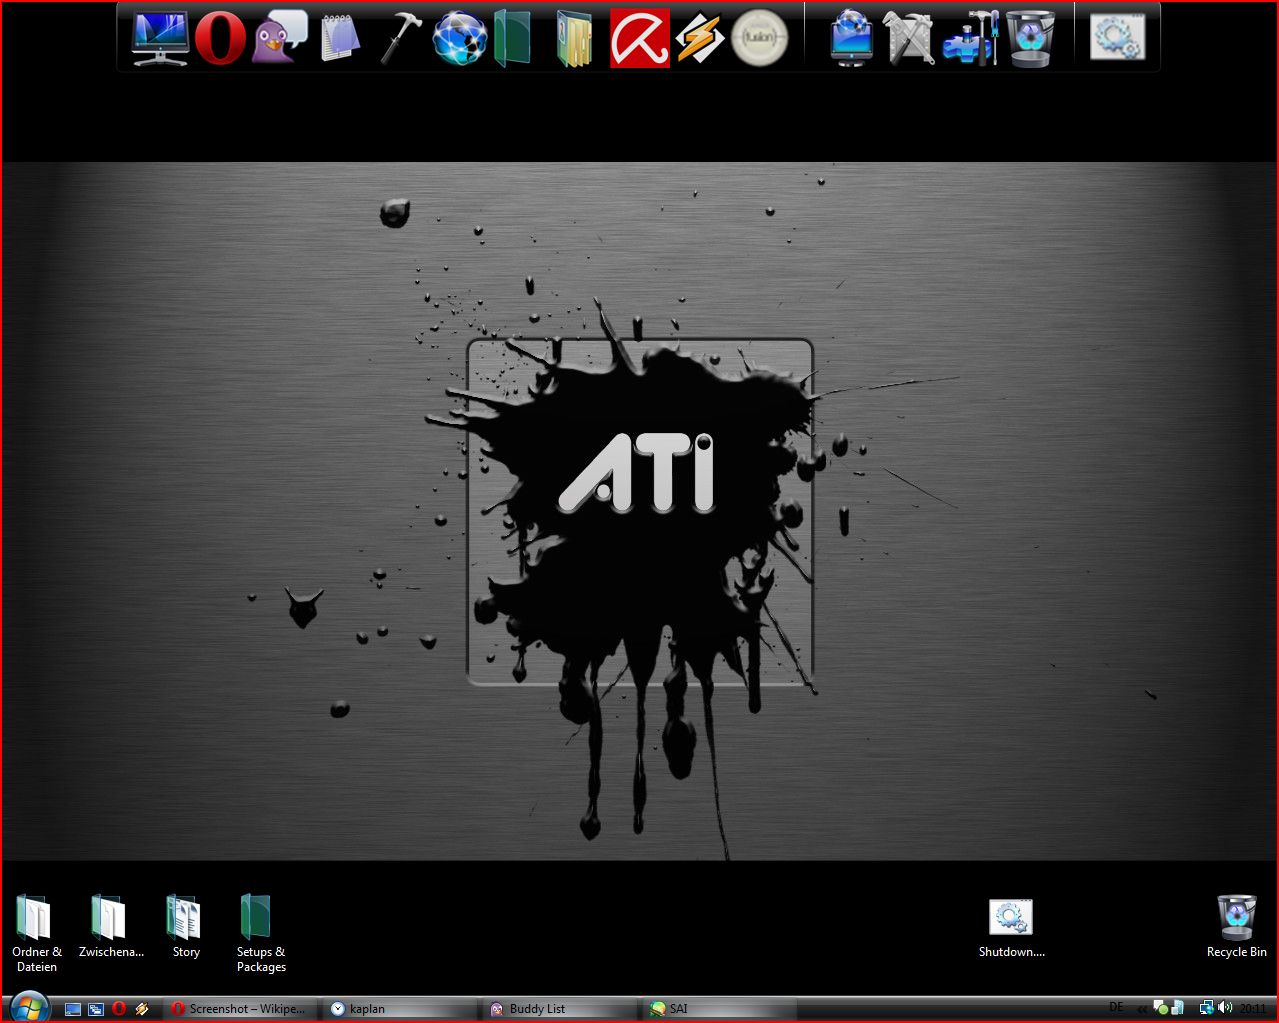The height and width of the screenshot is (1023, 1279).
Task: Click the volume speaker tray icon
Action: [1225, 1008]
